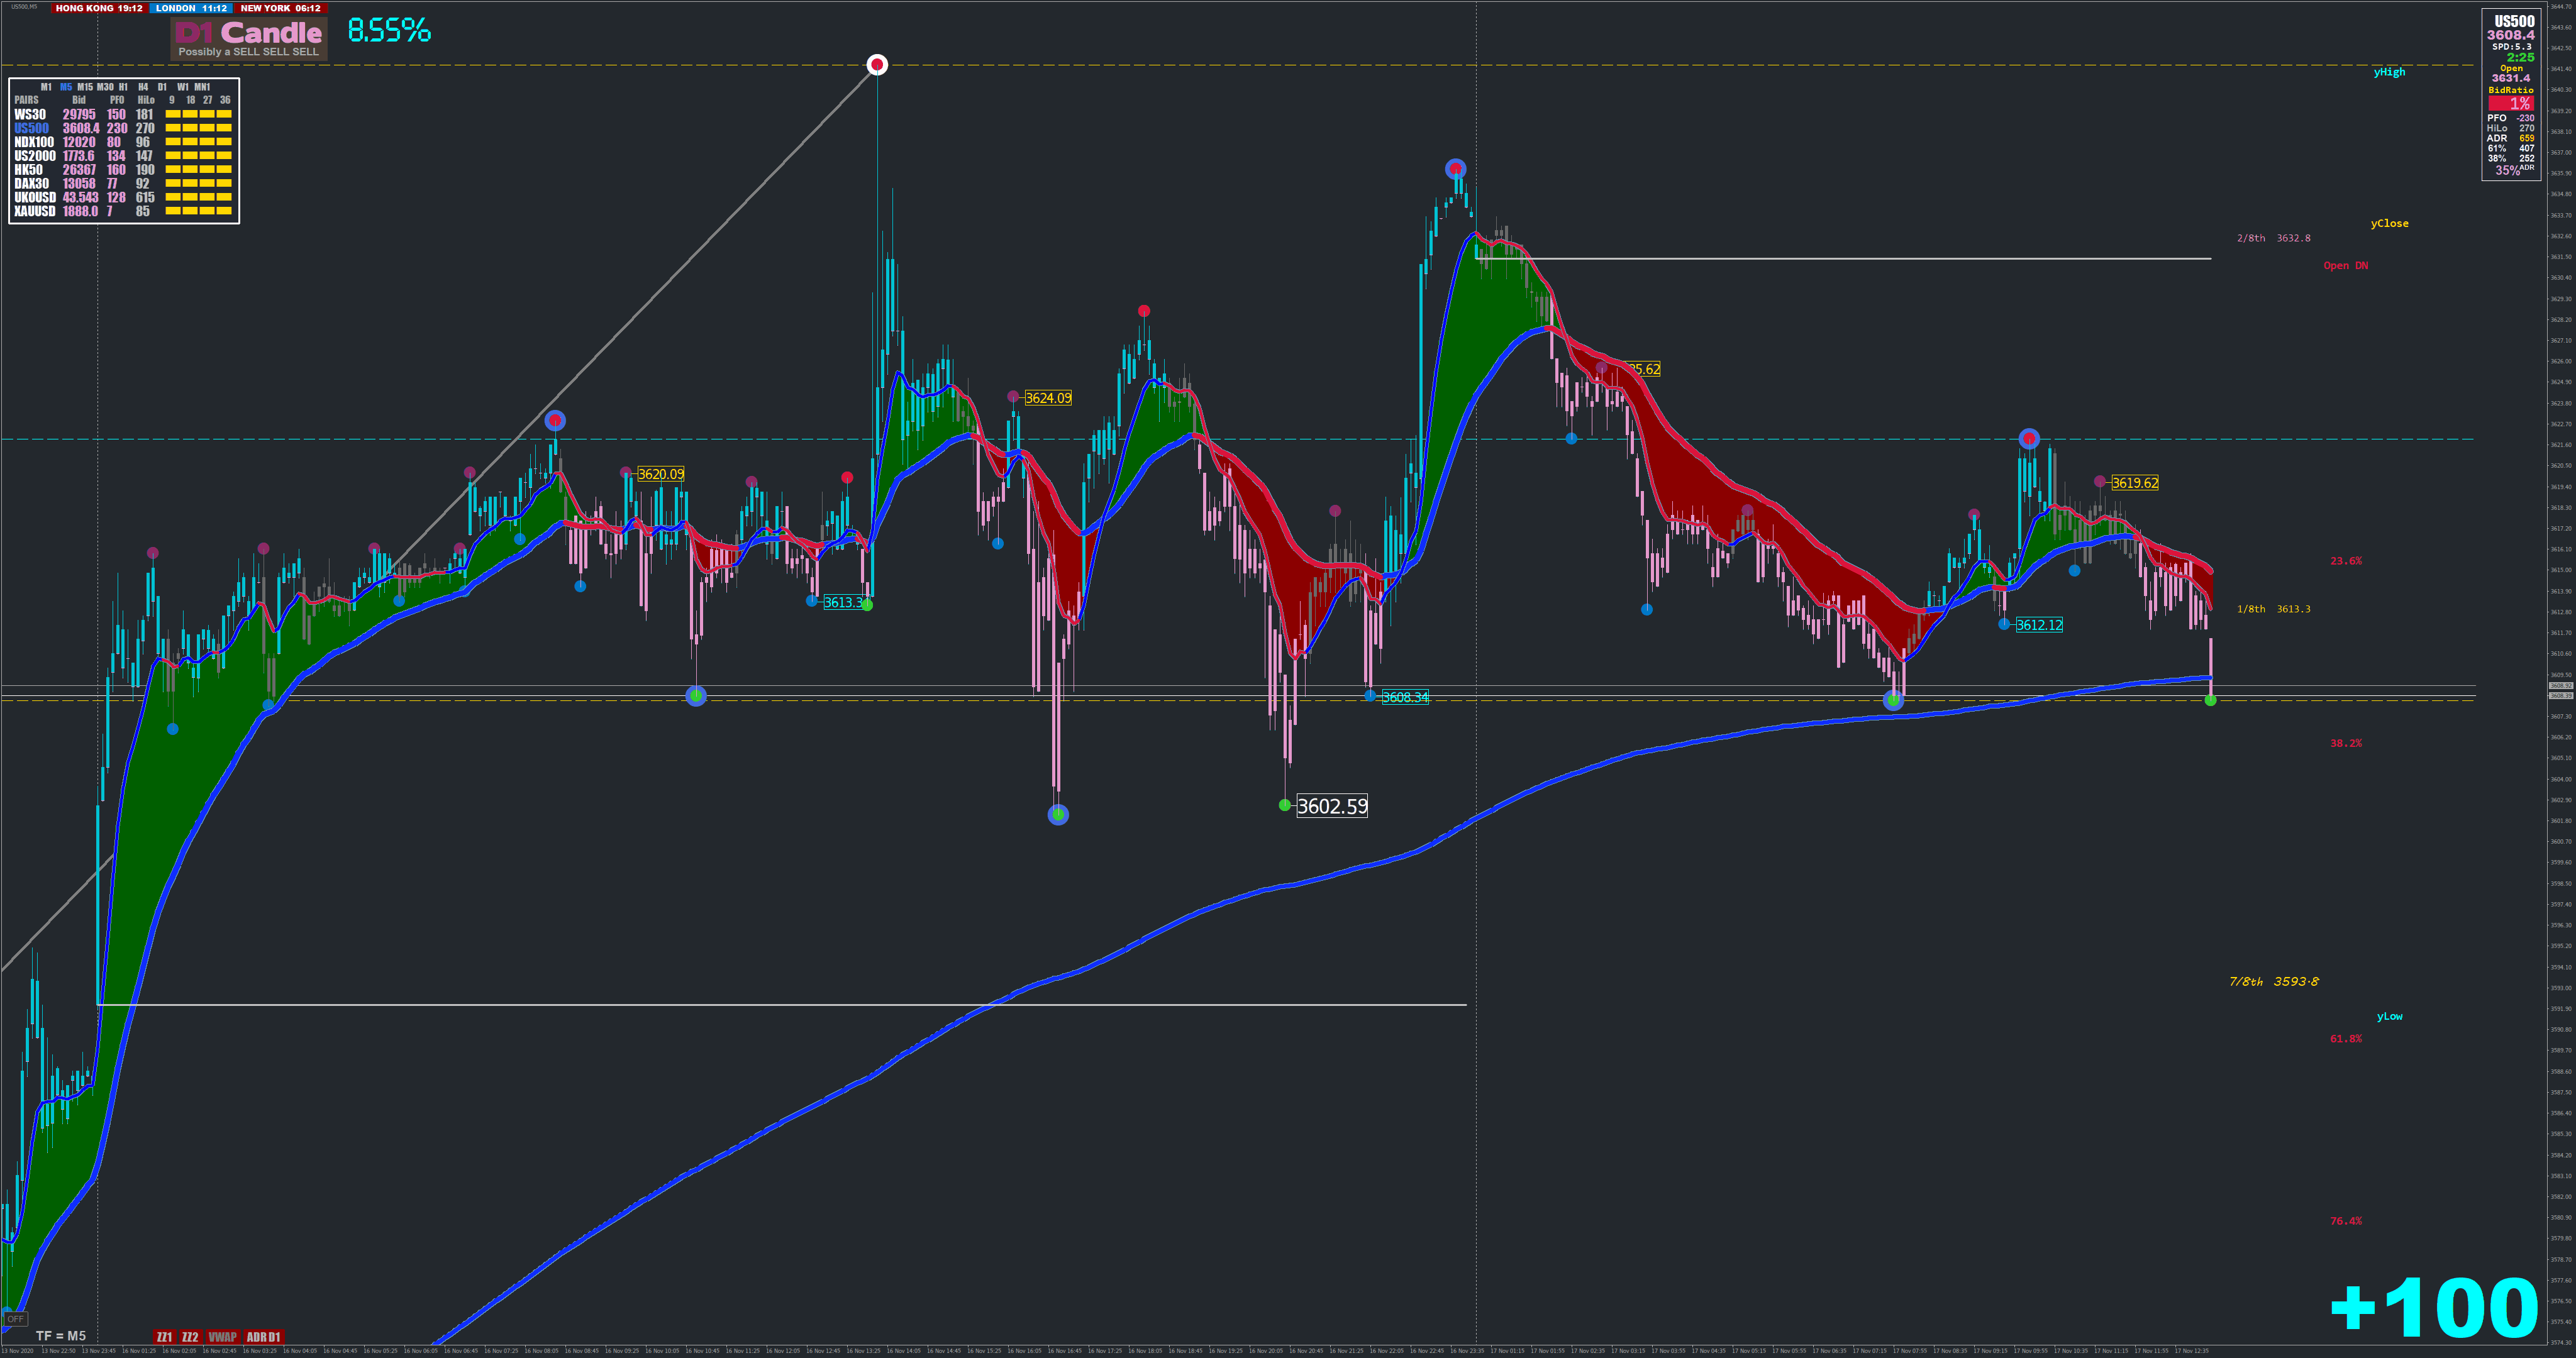This screenshot has height=1358, width=2576.
Task: Click the white-ringed red peak marker at yHigh
Action: pyautogui.click(x=877, y=65)
